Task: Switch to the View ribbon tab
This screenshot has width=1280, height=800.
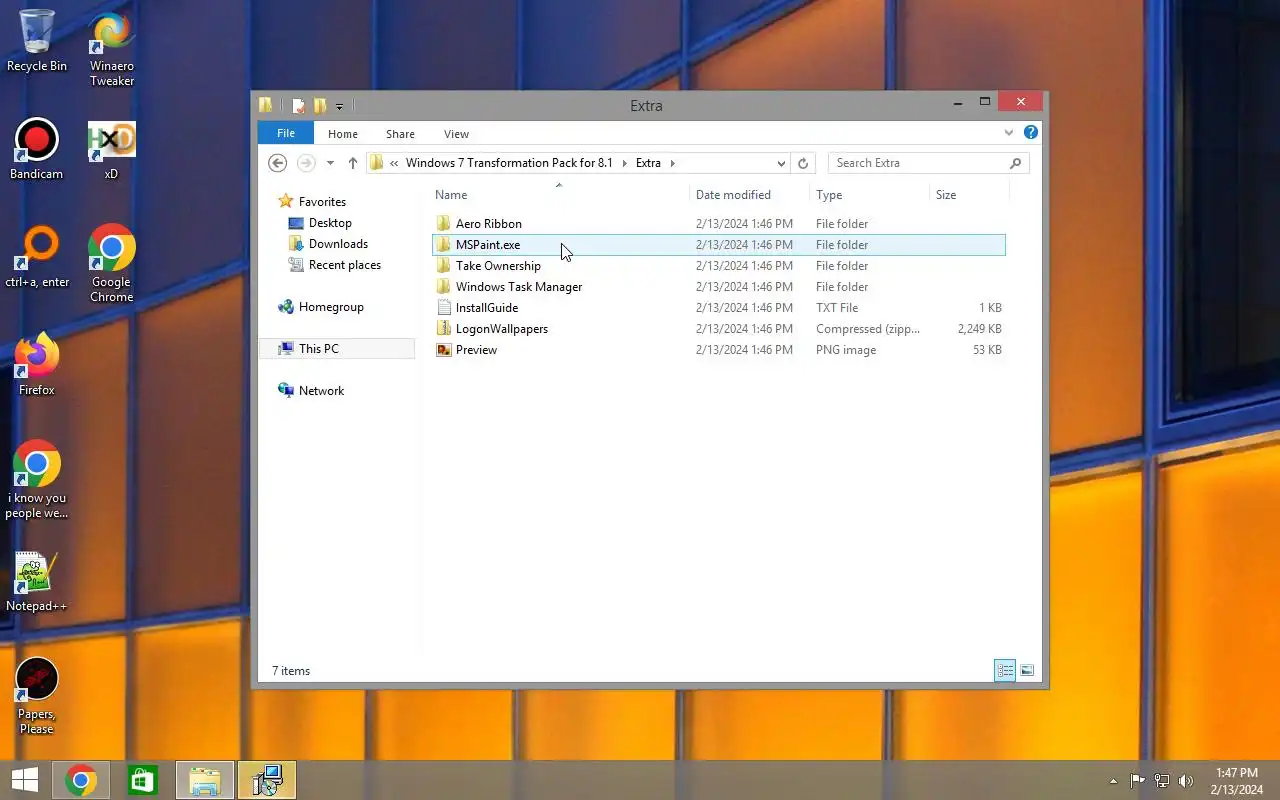Action: pyautogui.click(x=456, y=134)
